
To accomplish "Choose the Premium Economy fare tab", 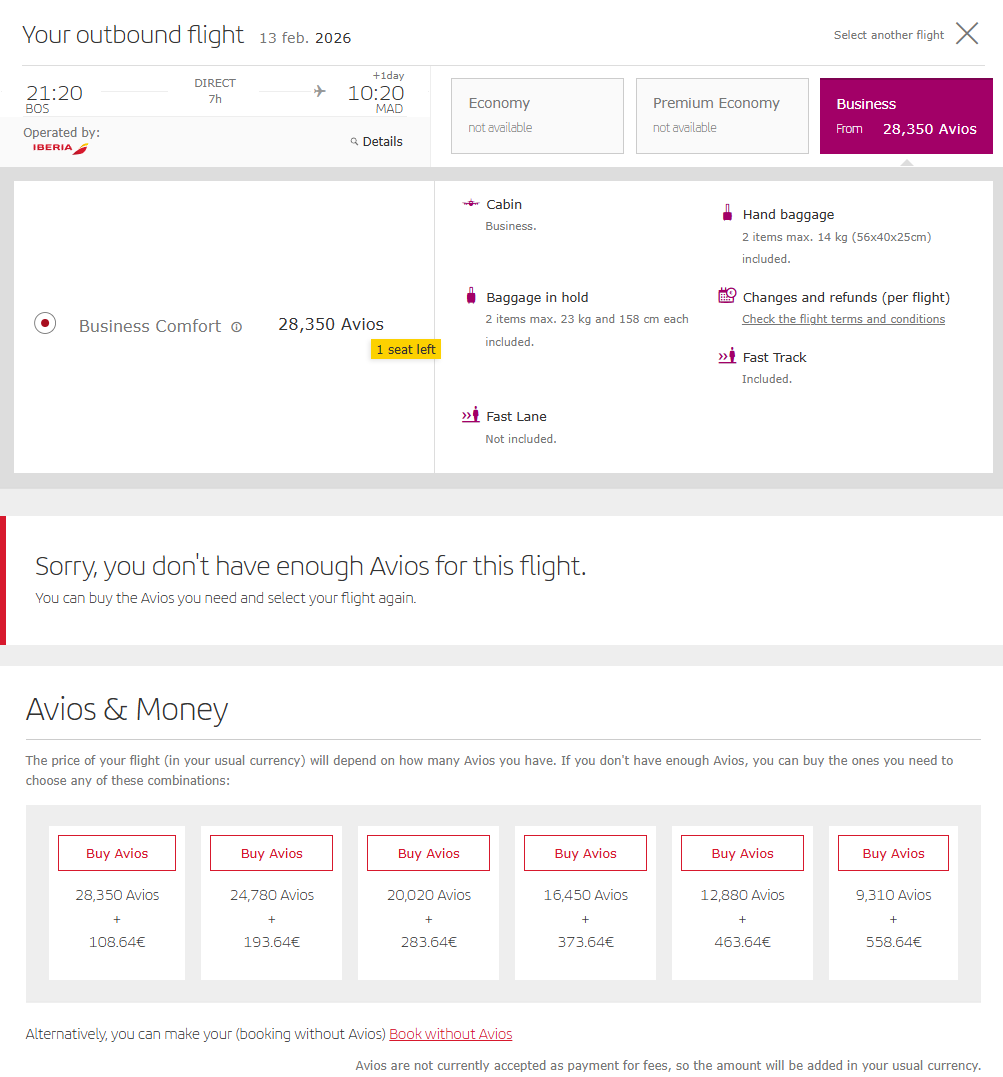I will (722, 116).
